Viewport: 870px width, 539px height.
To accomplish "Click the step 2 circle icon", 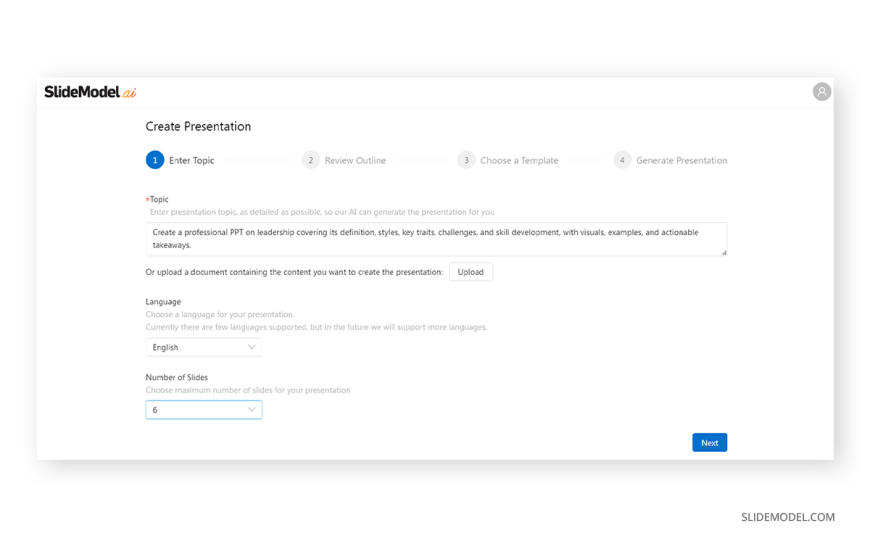I will (311, 160).
